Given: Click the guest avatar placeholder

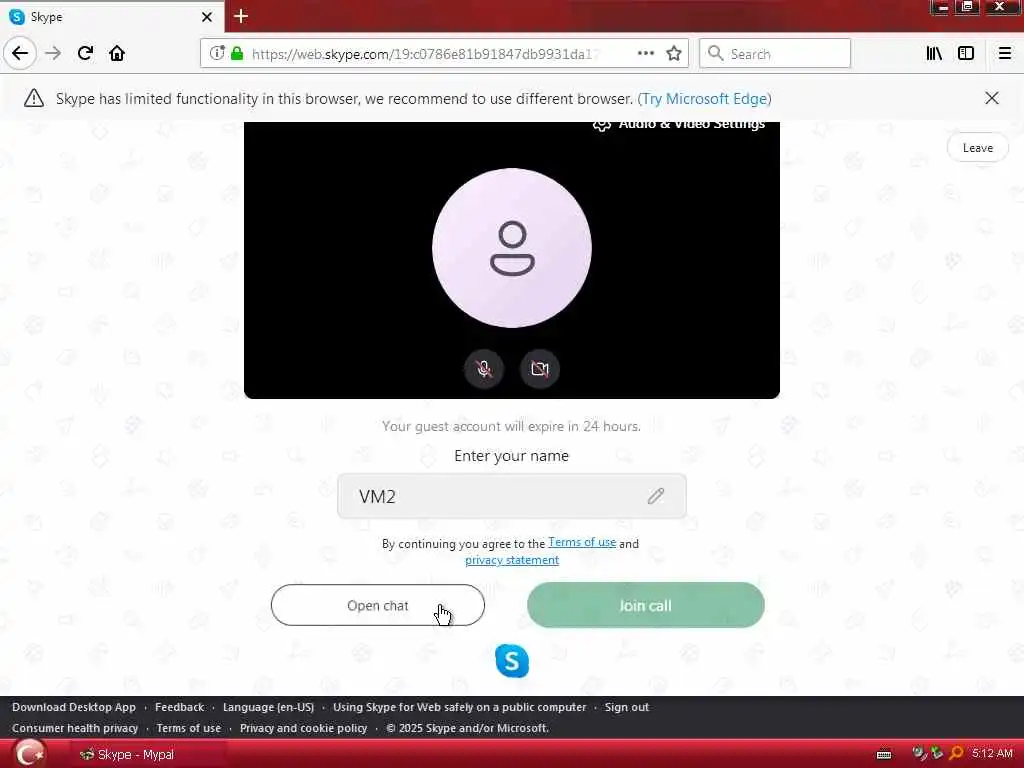Looking at the screenshot, I should [x=512, y=248].
